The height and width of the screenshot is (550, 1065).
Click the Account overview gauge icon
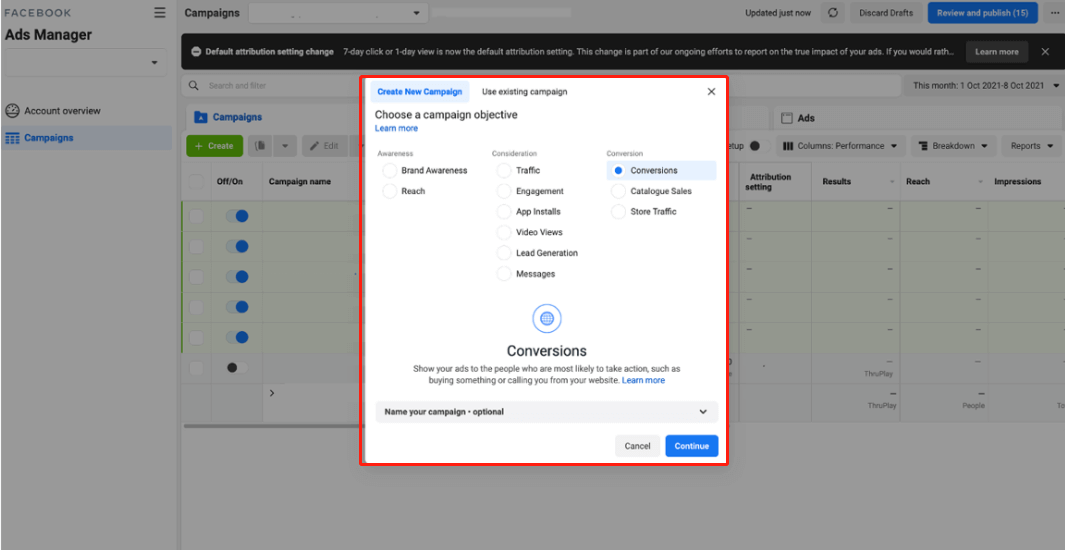point(12,111)
